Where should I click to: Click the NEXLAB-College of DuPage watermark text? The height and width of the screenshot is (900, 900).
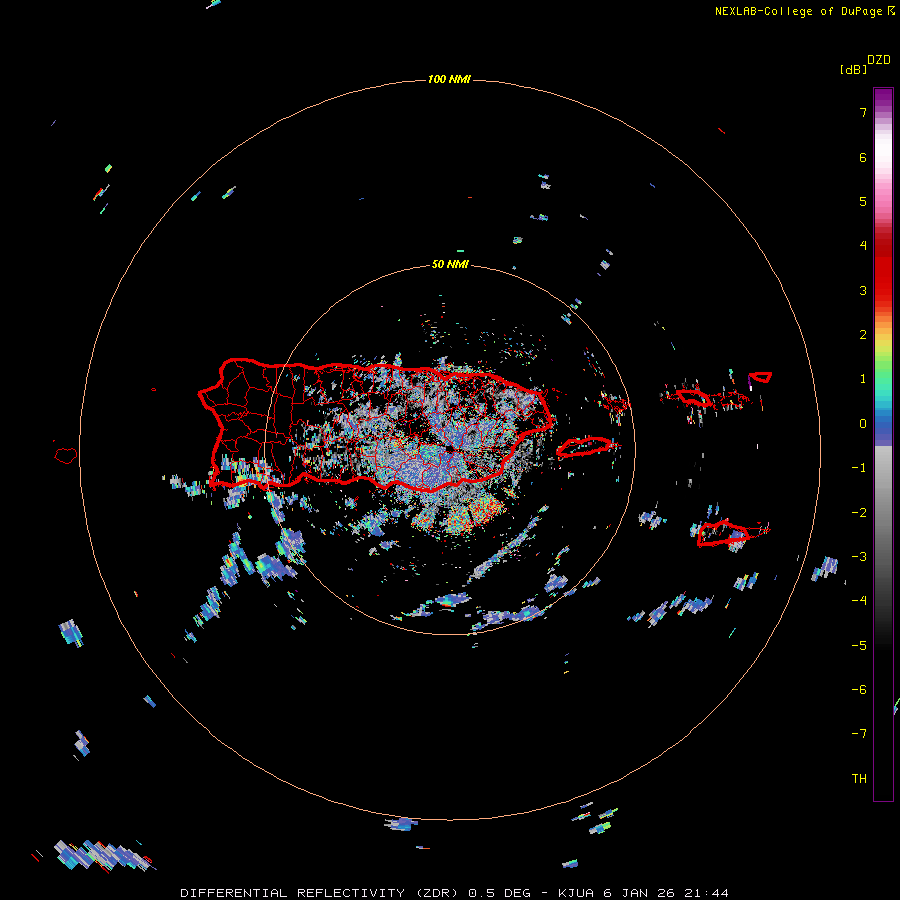[x=798, y=11]
